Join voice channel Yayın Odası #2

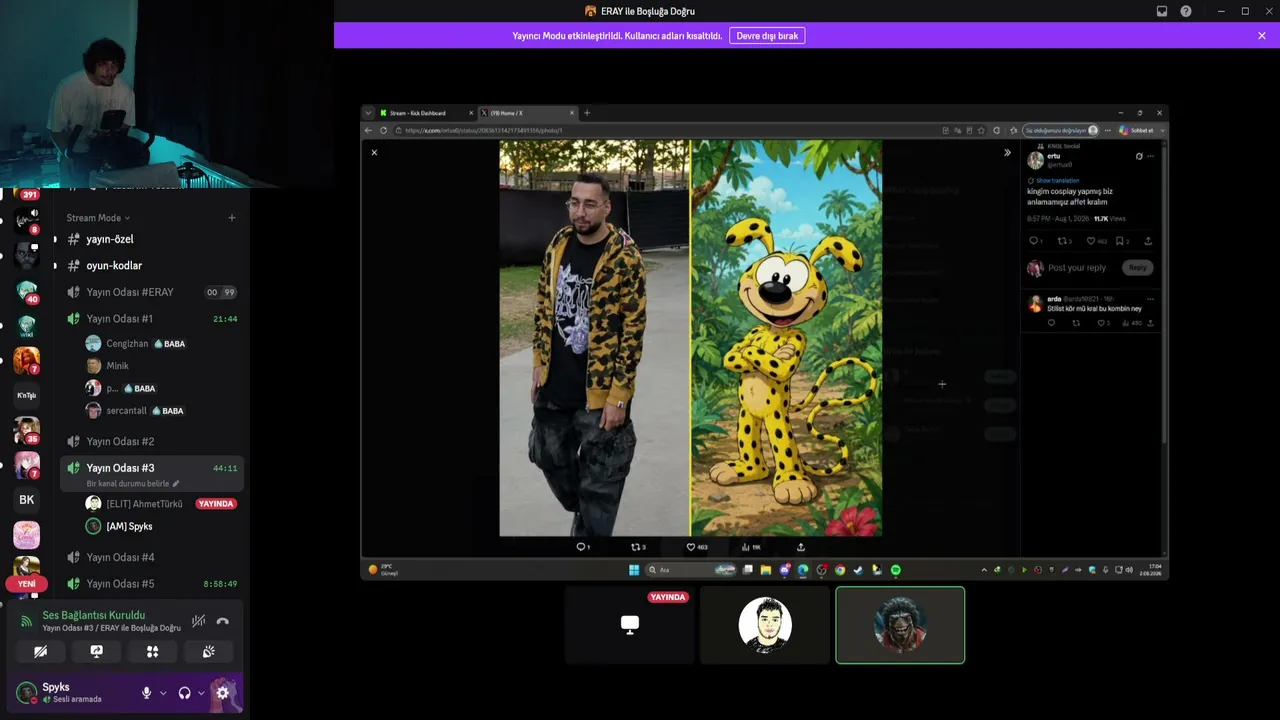coord(150,441)
